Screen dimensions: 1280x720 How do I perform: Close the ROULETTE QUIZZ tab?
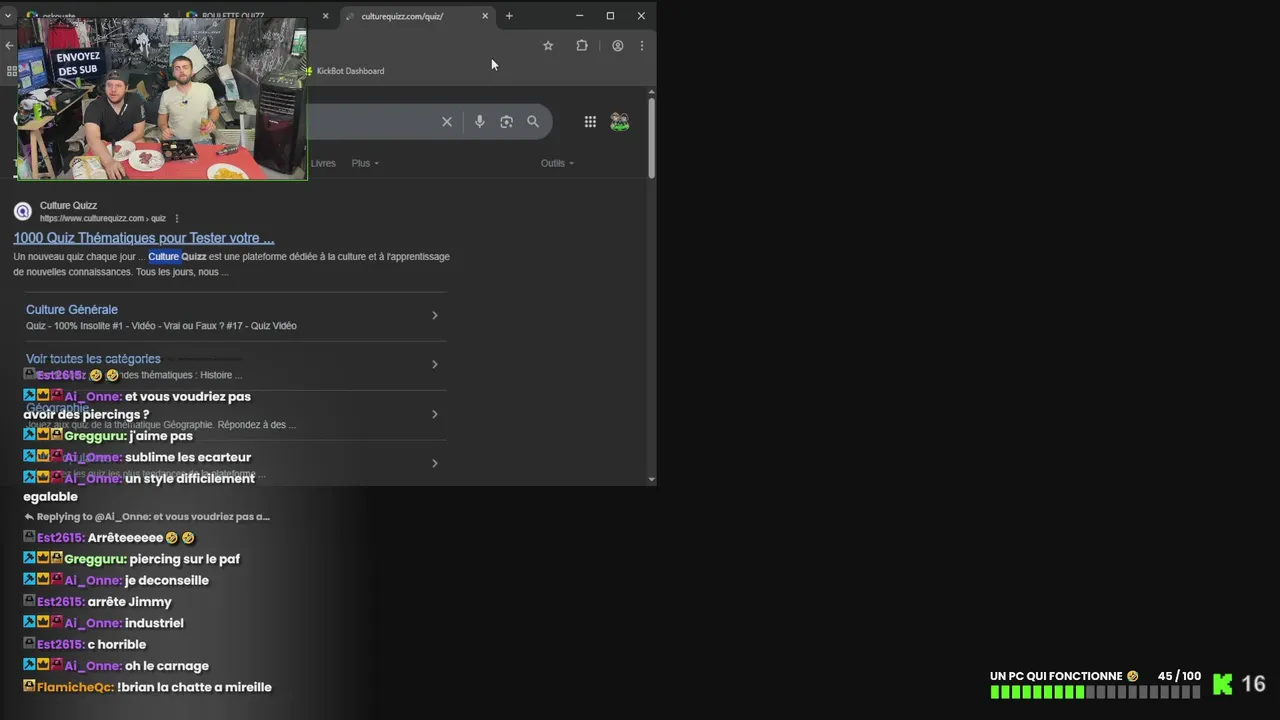[x=325, y=16]
